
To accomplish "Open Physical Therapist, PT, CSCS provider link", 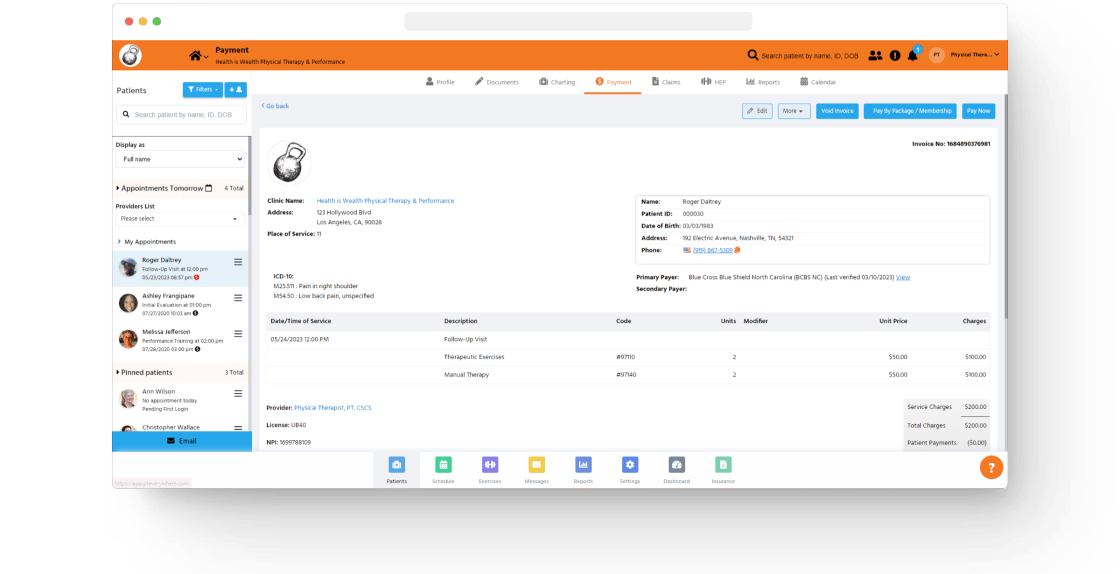I will pyautogui.click(x=333, y=408).
